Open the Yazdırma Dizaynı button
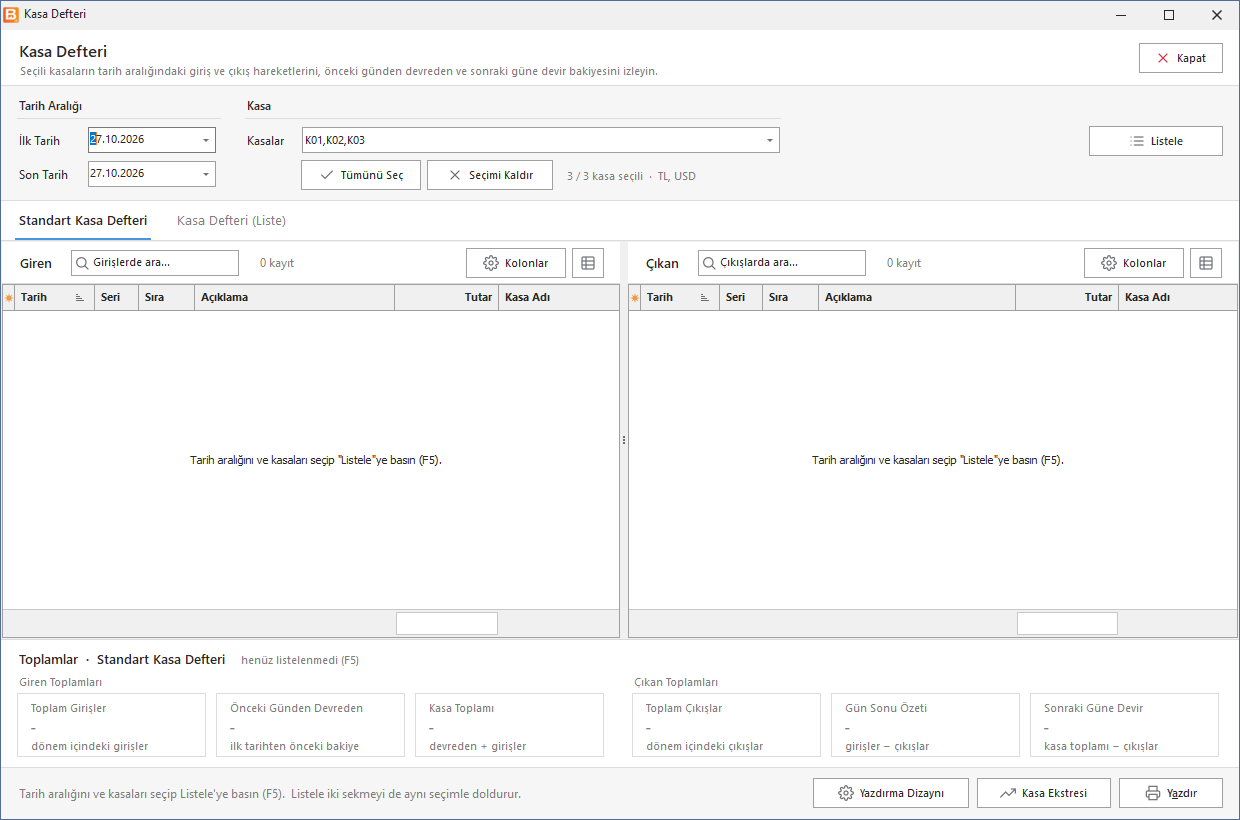The width and height of the screenshot is (1240, 820). tap(892, 793)
